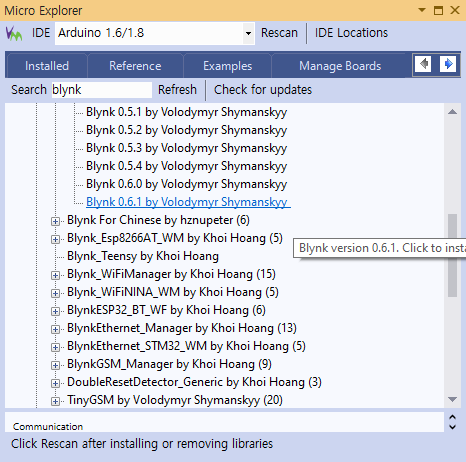Image resolution: width=466 pixels, height=462 pixels.
Task: Select Blynk_Teensy by Khoi Hoang
Action: [x=143, y=256]
